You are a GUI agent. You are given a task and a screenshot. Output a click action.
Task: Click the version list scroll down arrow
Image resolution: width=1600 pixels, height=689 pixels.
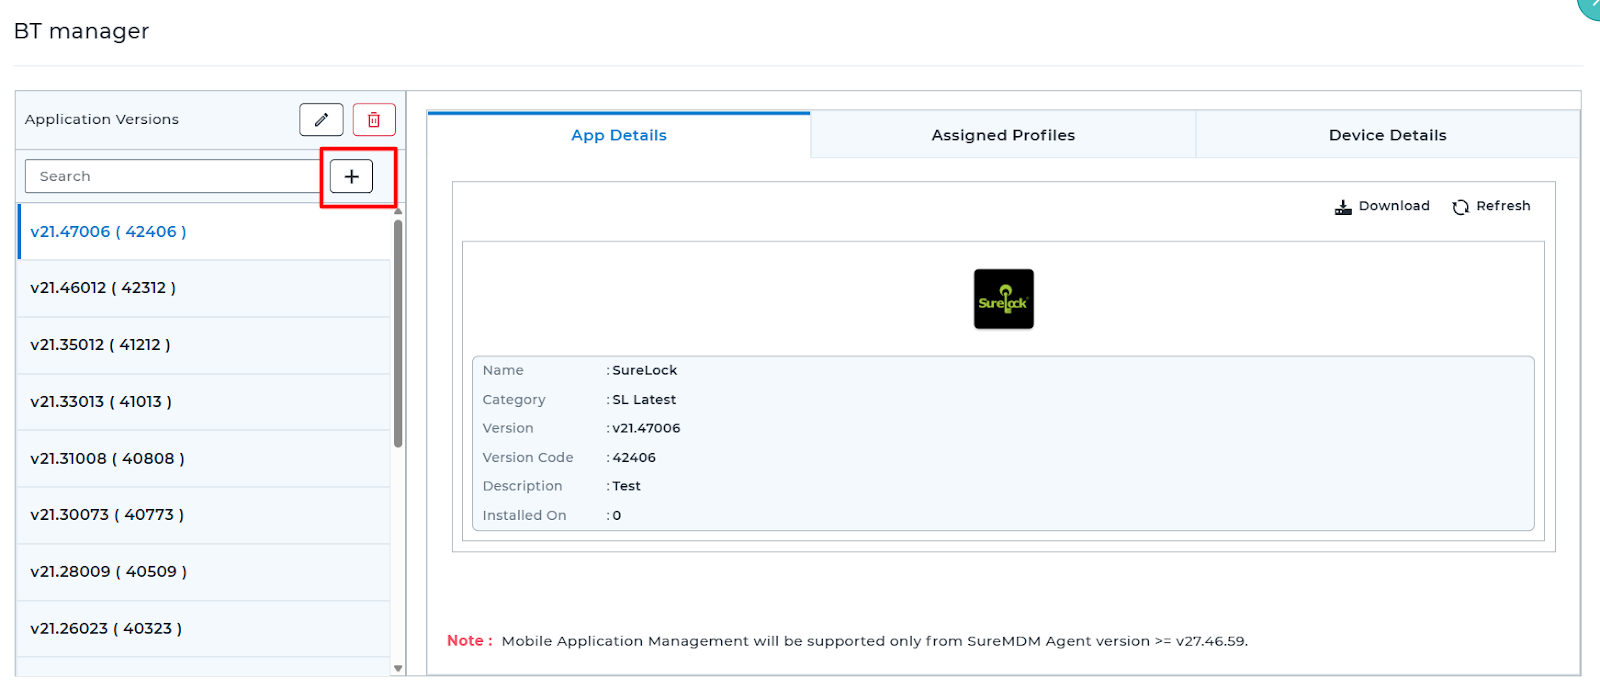tap(398, 668)
